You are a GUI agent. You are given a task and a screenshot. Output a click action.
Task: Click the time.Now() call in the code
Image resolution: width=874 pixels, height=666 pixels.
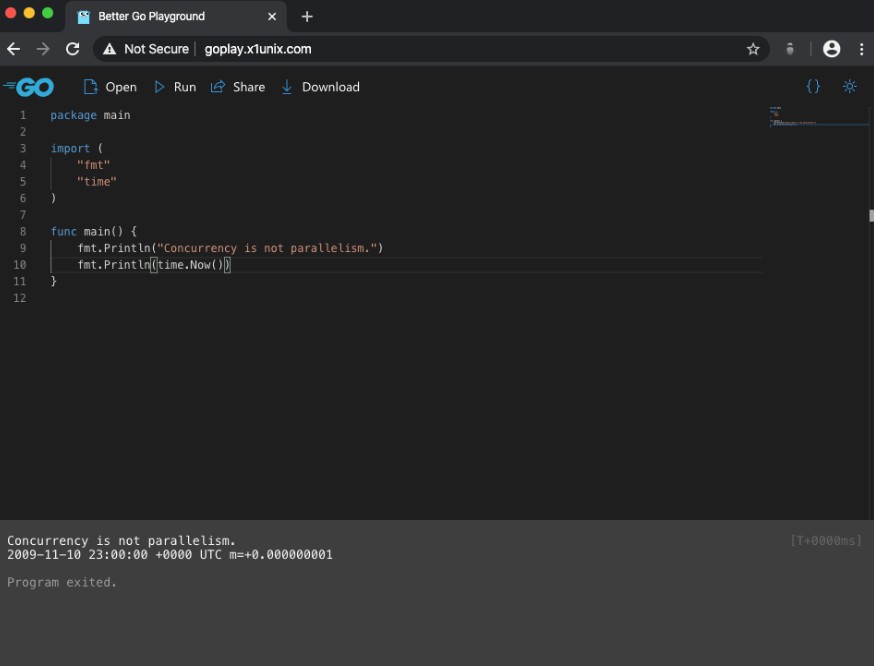(190, 265)
